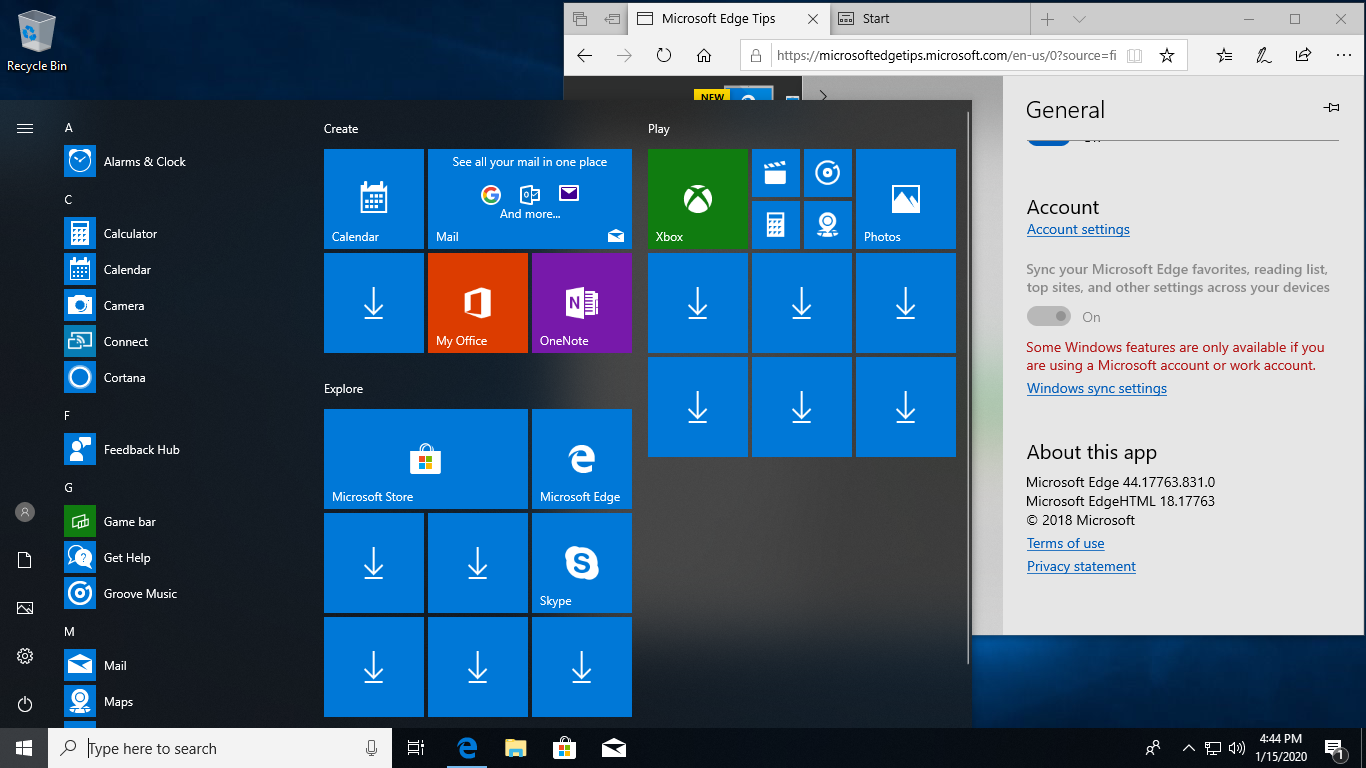Open a new Edge tab
Image resolution: width=1366 pixels, height=768 pixels.
(1047, 19)
